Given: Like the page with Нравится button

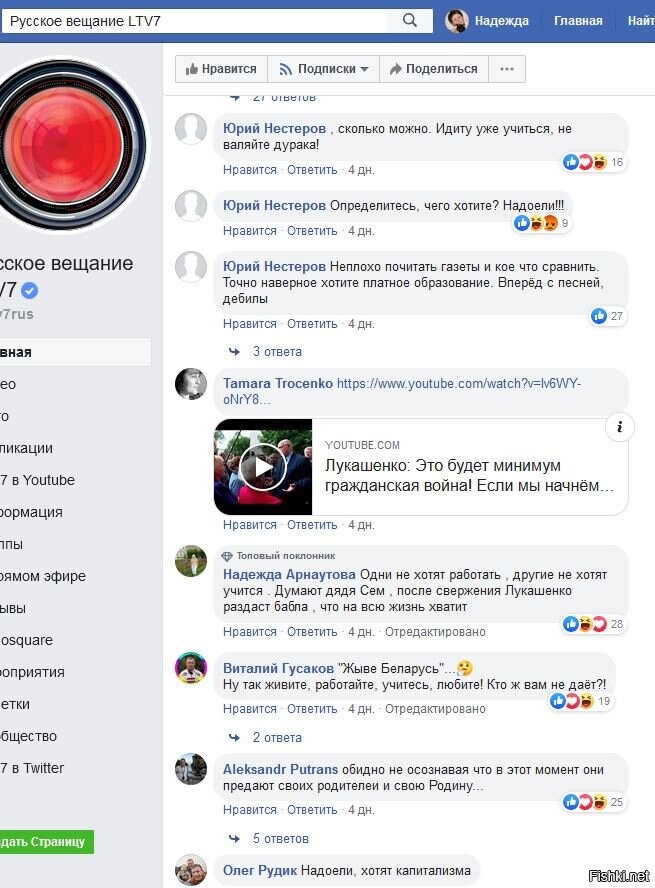Looking at the screenshot, I should (221, 69).
